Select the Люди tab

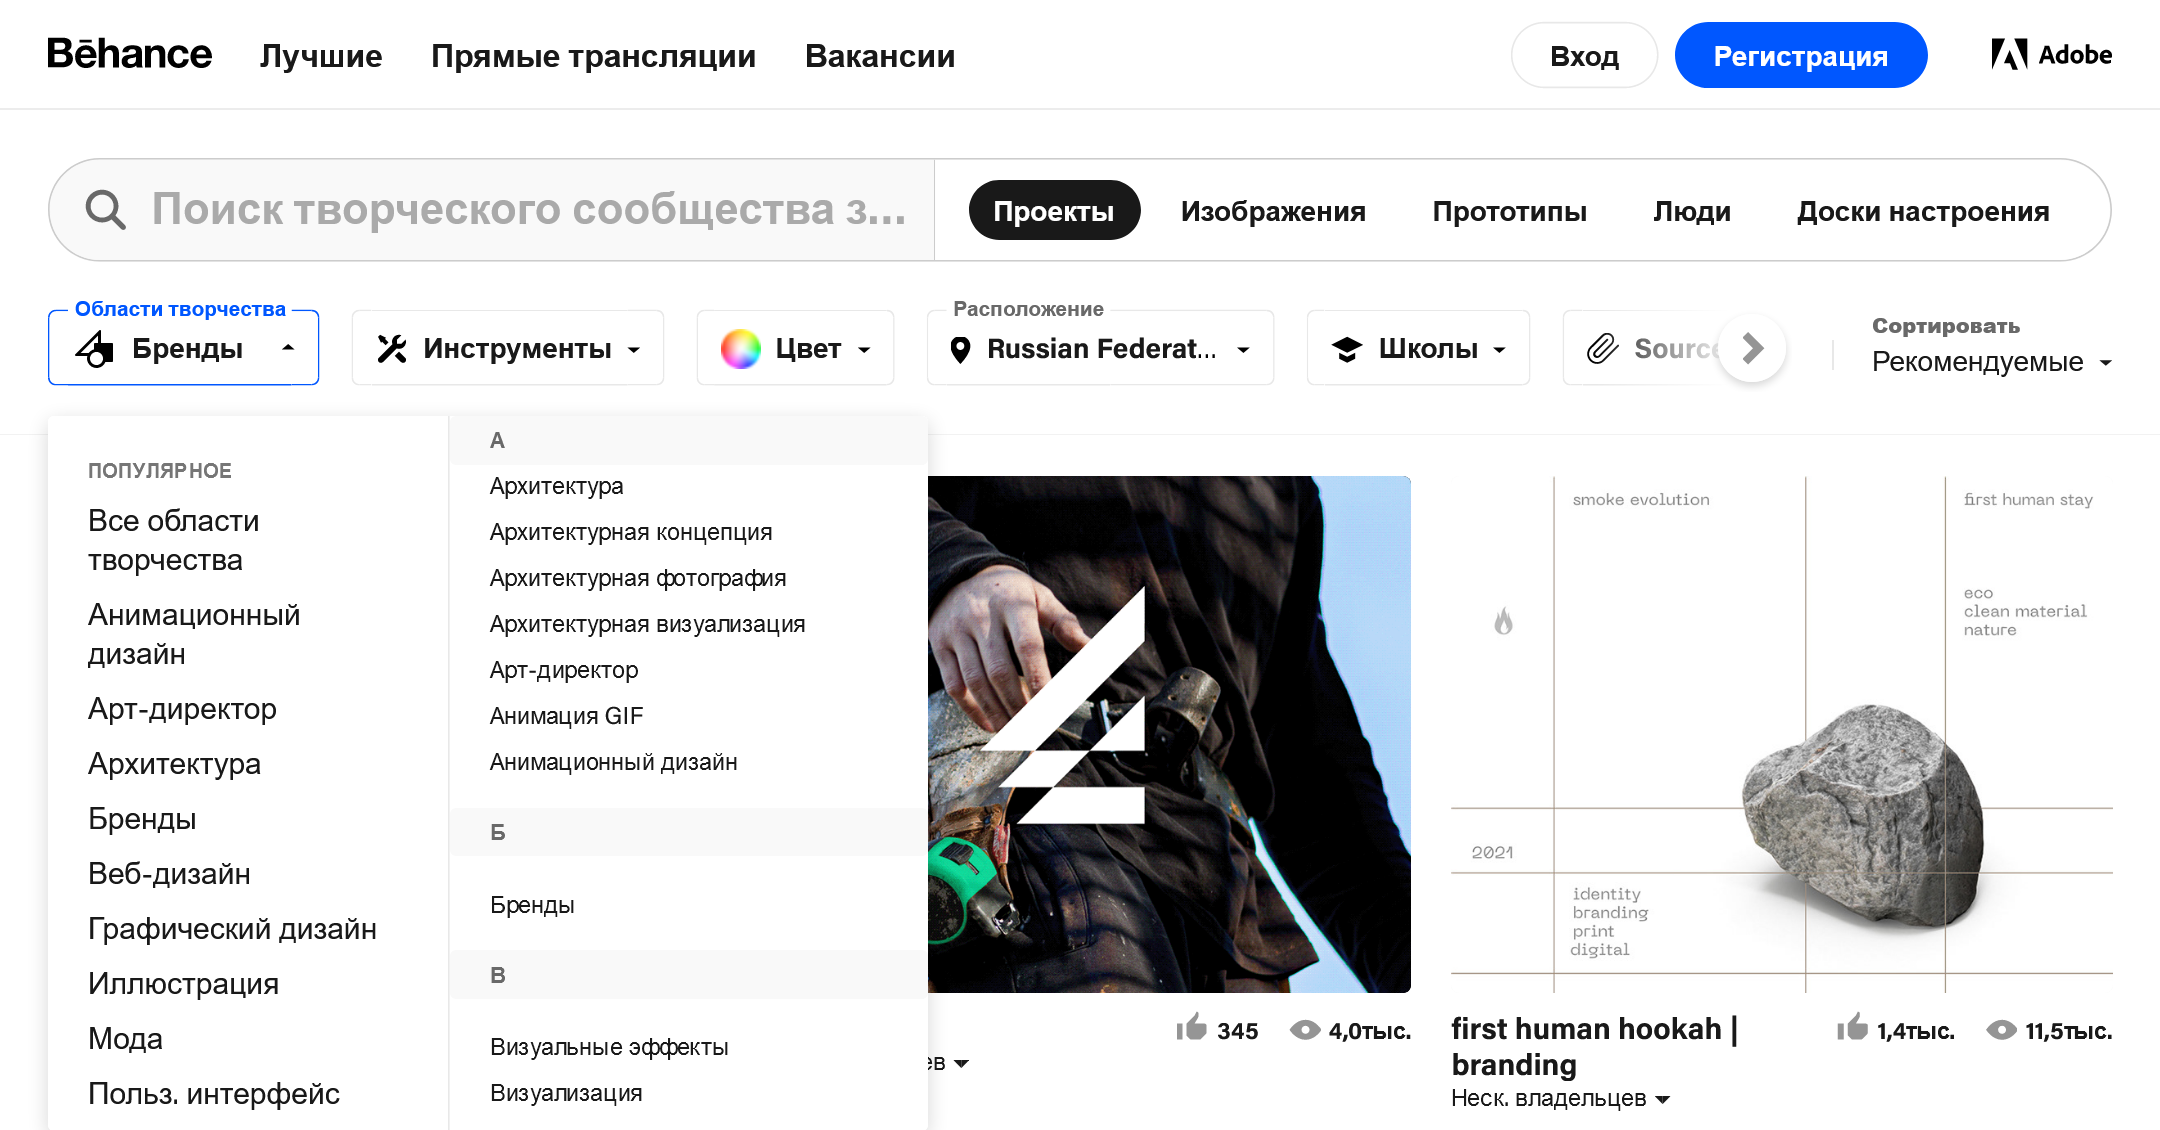coord(1693,211)
